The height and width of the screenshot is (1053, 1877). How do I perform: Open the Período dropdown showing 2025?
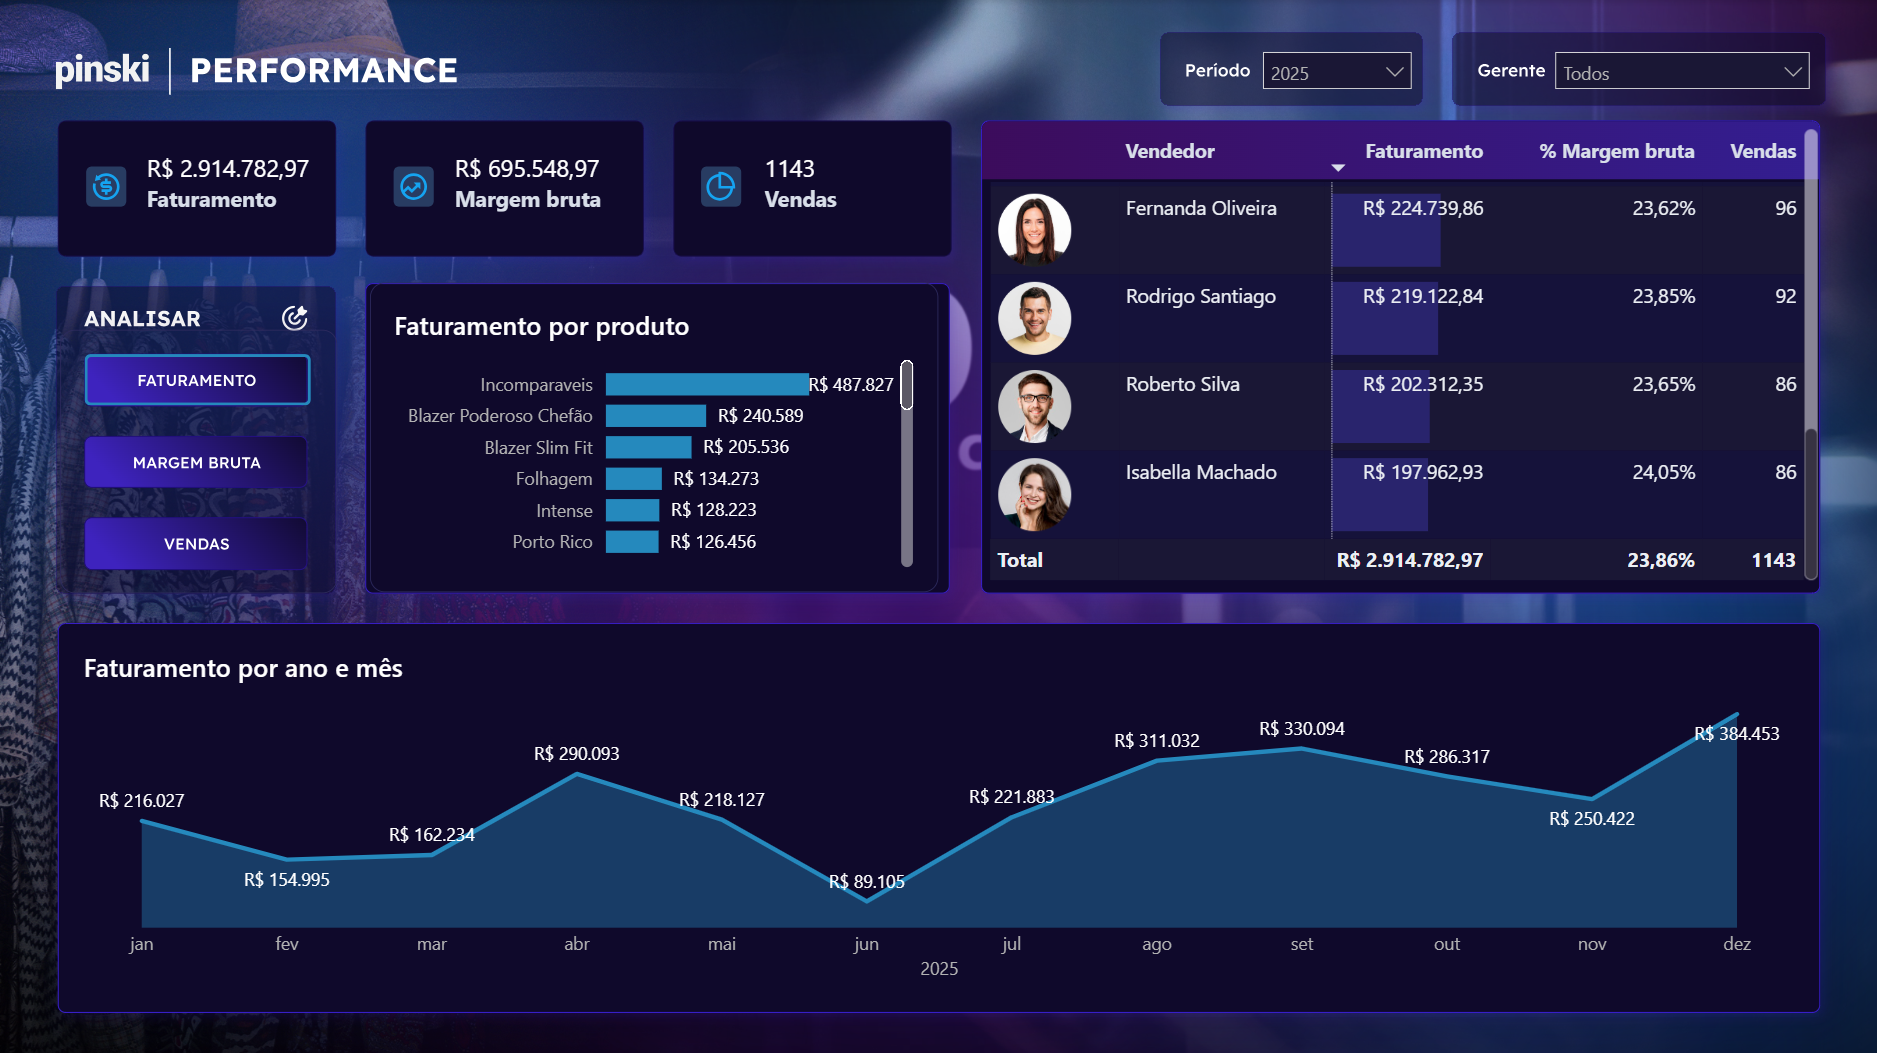coord(1337,71)
